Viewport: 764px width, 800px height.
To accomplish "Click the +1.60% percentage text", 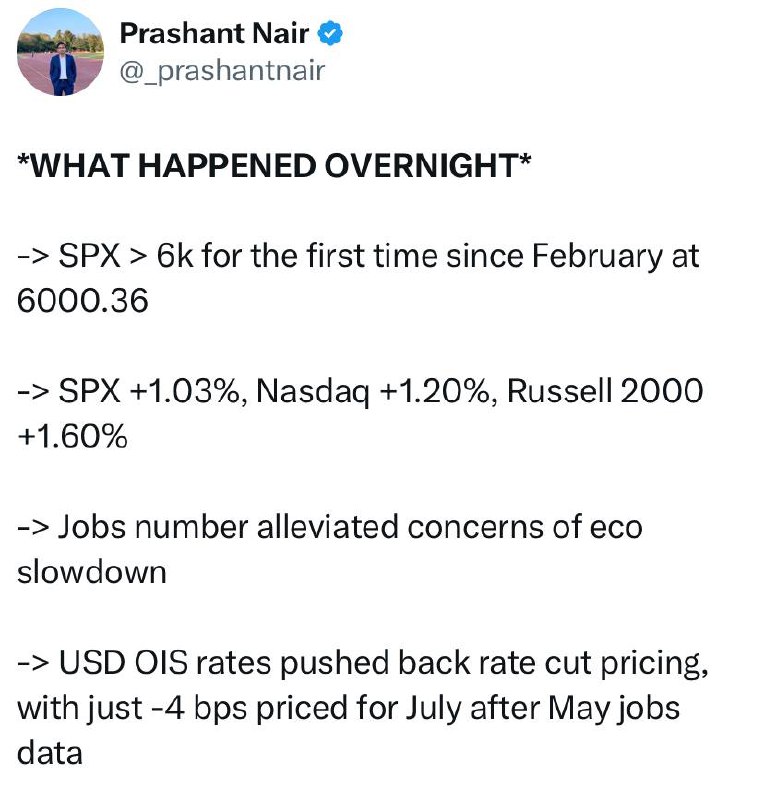I will (72, 437).
